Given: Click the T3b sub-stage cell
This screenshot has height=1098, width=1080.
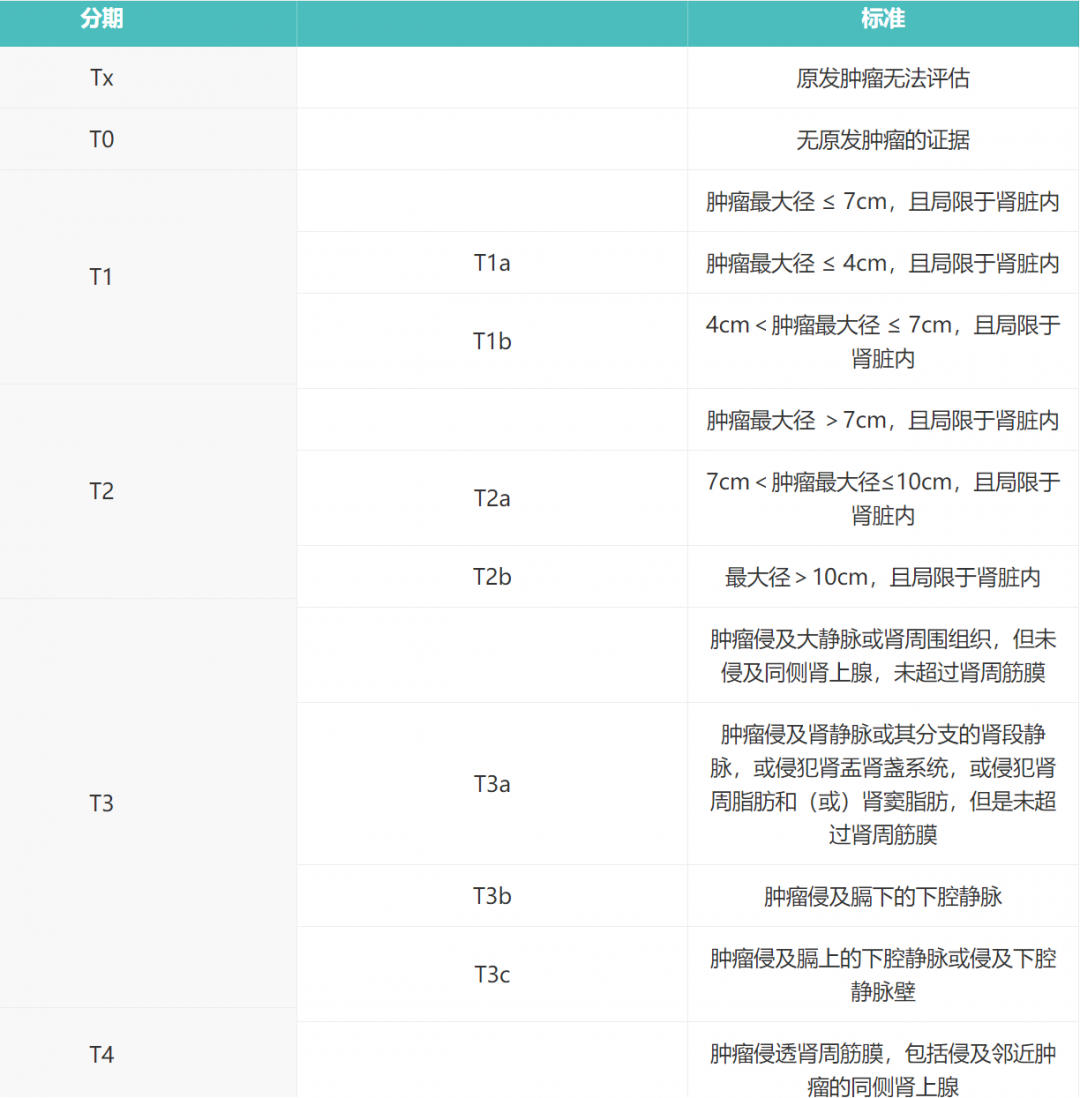Looking at the screenshot, I should pyautogui.click(x=492, y=896).
